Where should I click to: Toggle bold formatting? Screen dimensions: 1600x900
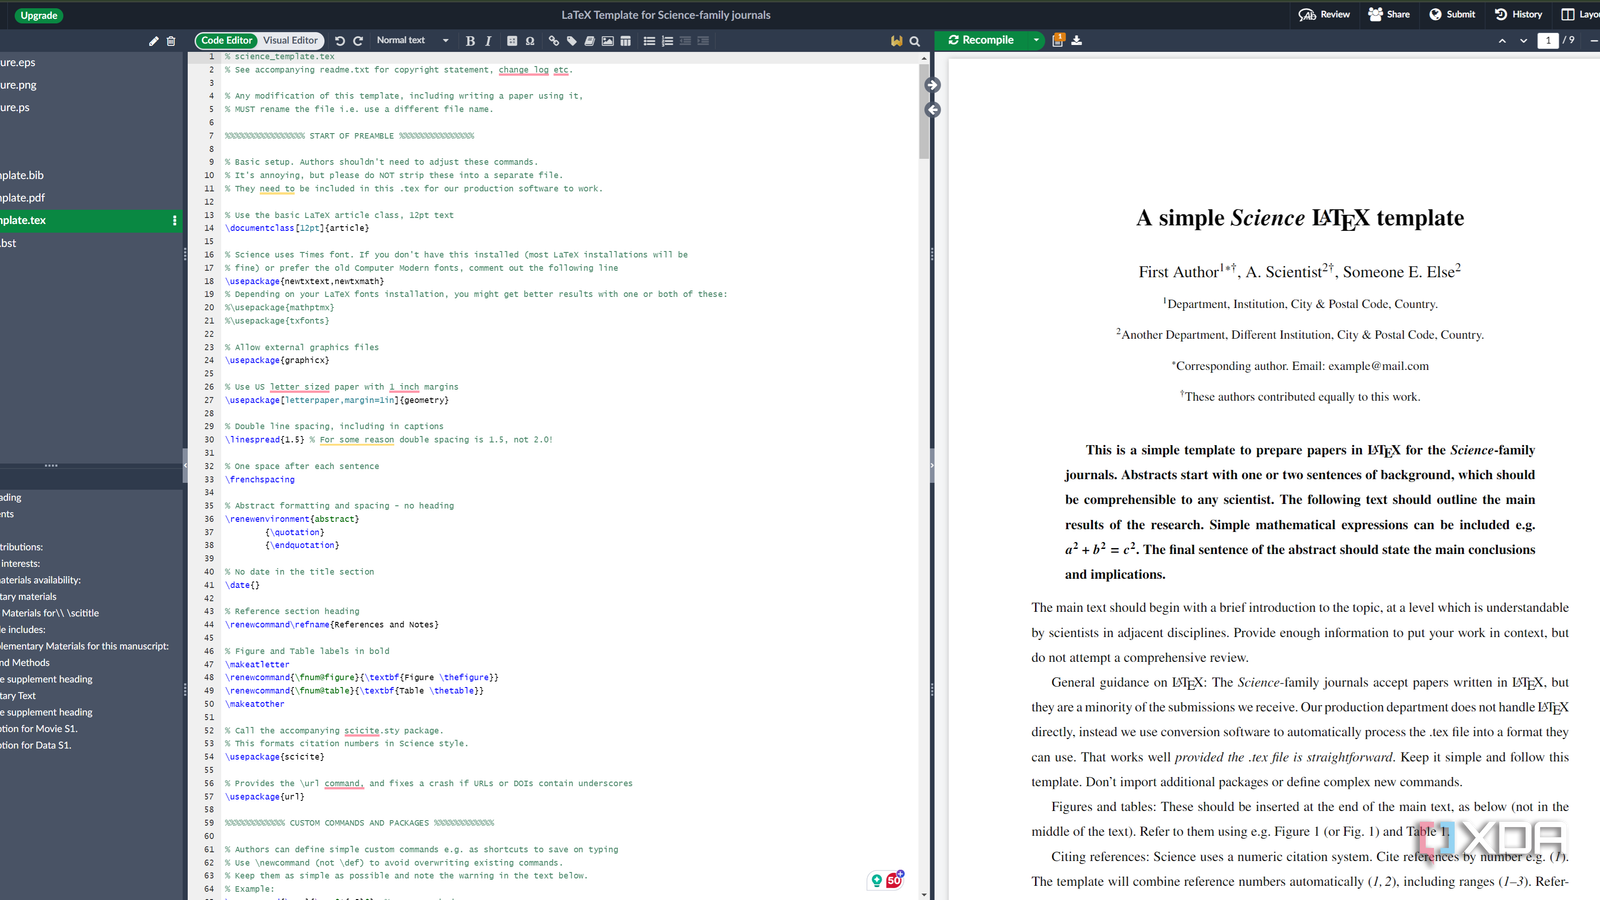(470, 41)
